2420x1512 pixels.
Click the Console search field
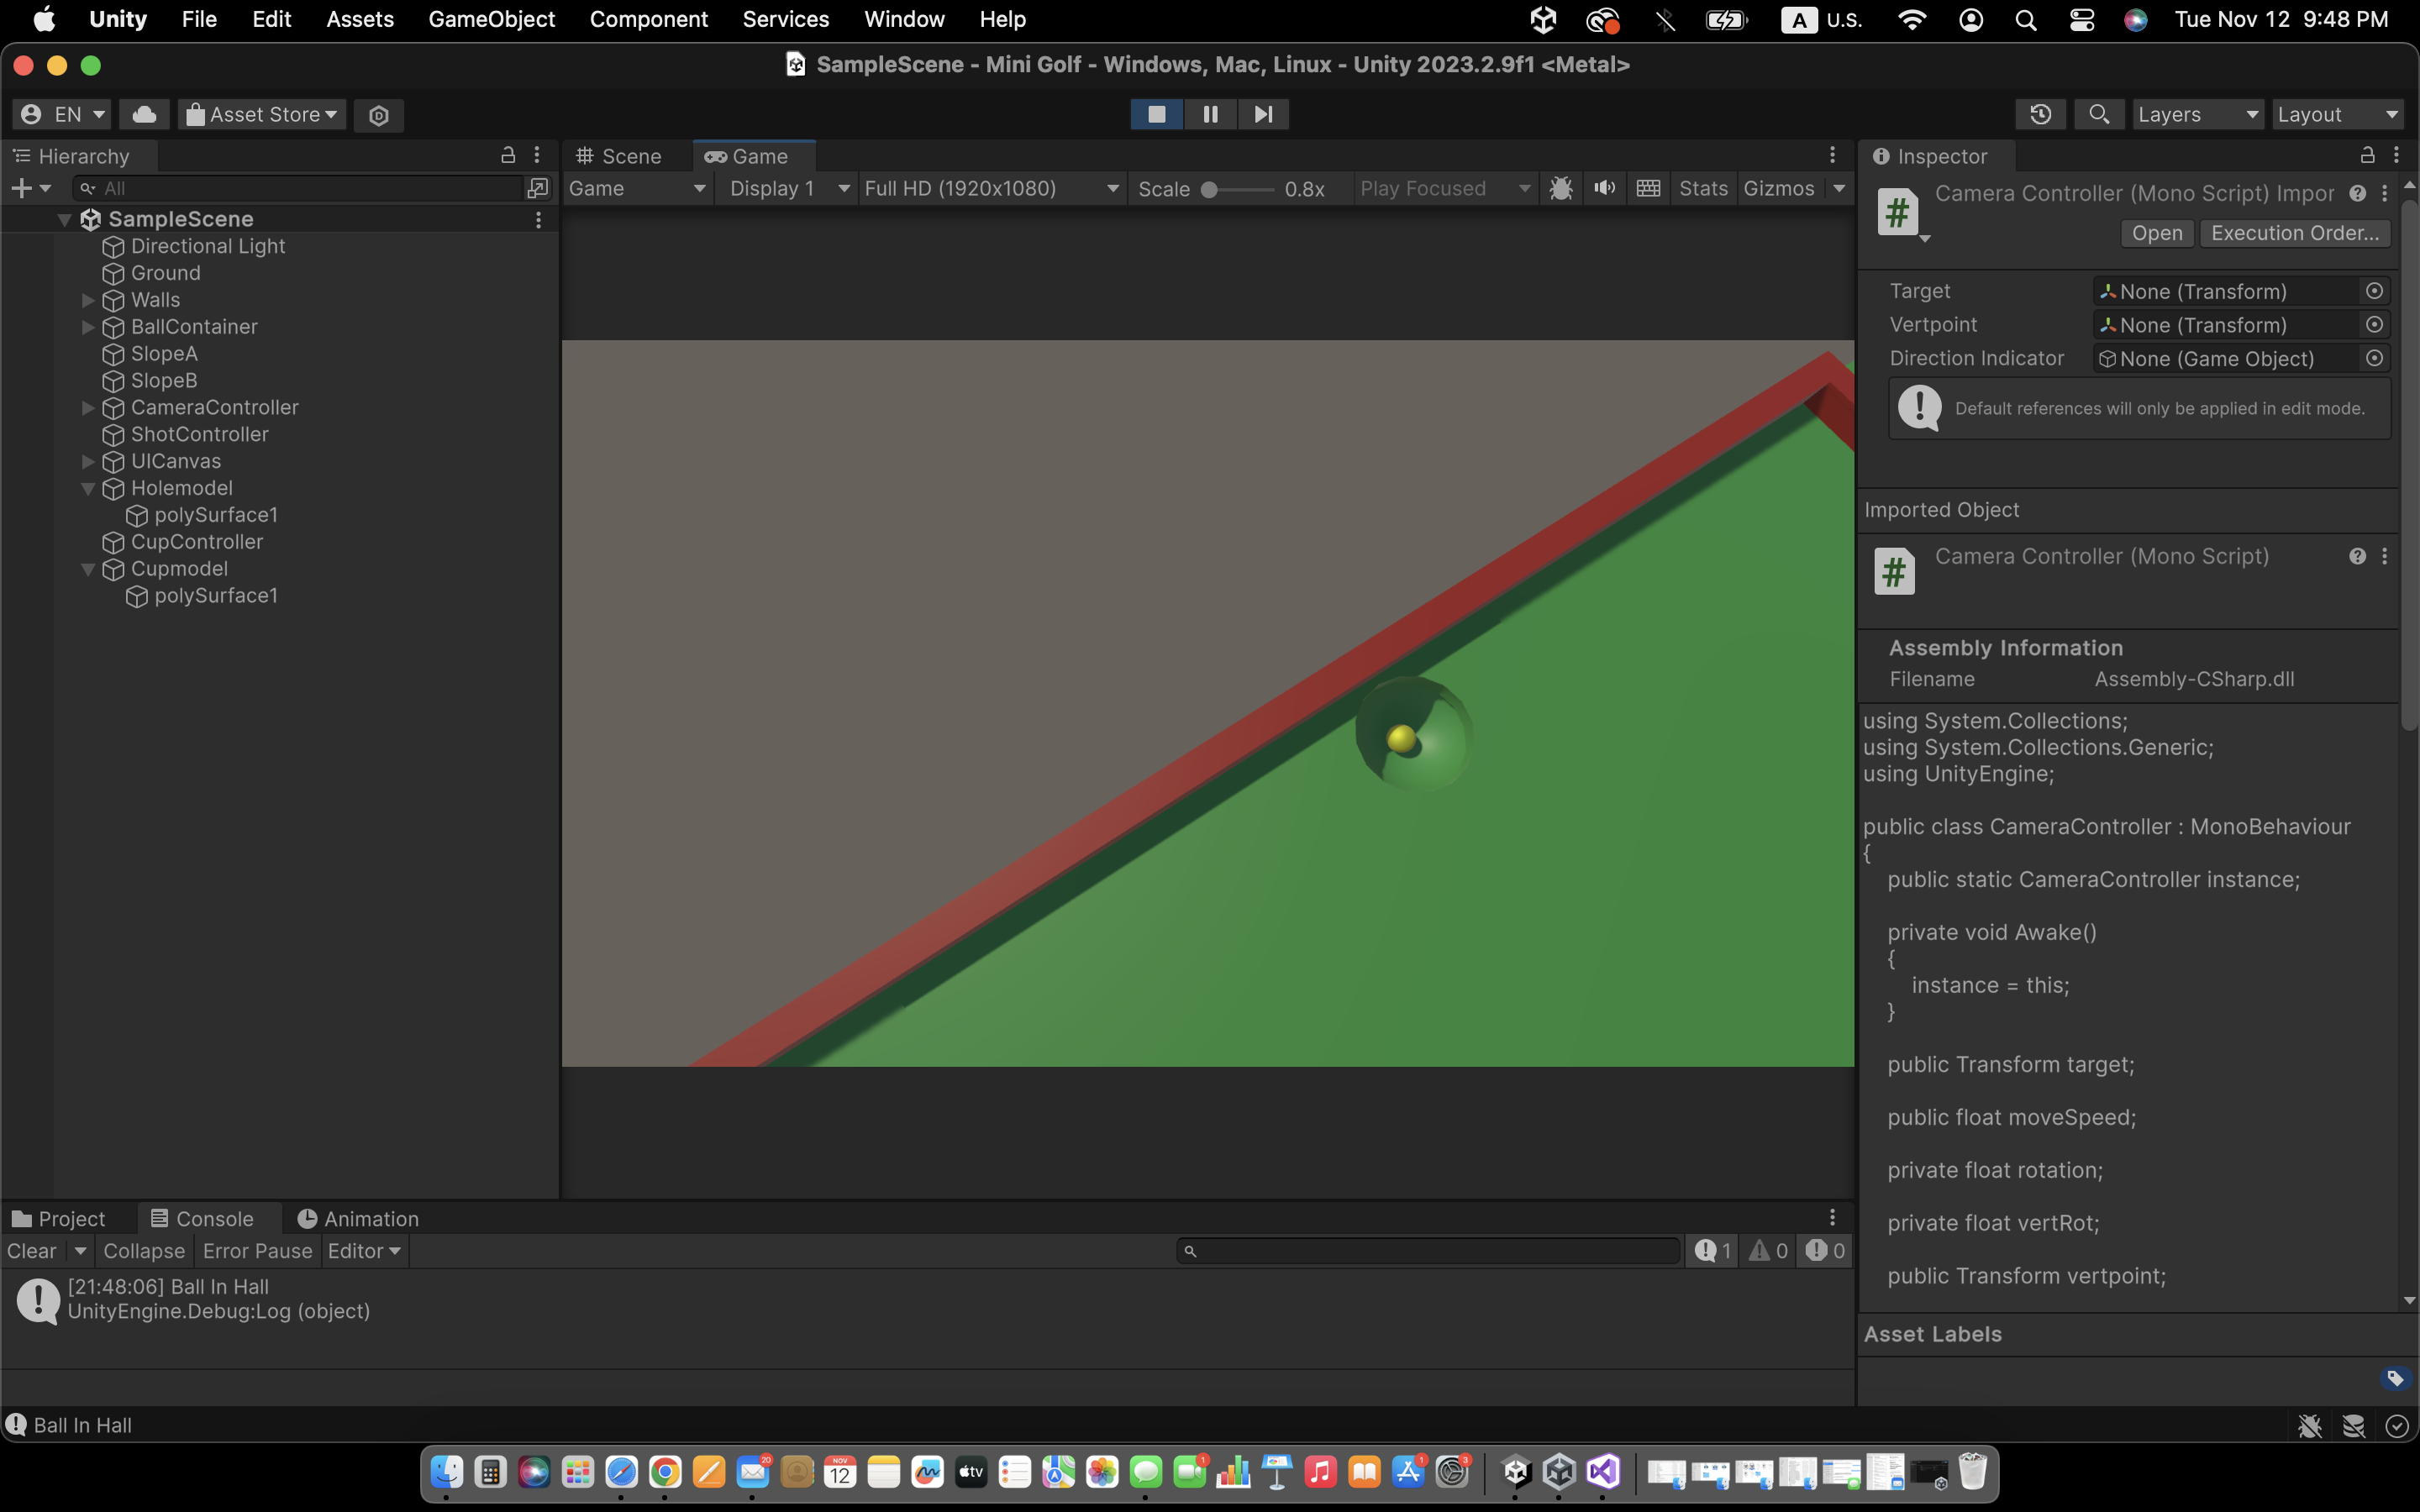pyautogui.click(x=1428, y=1251)
